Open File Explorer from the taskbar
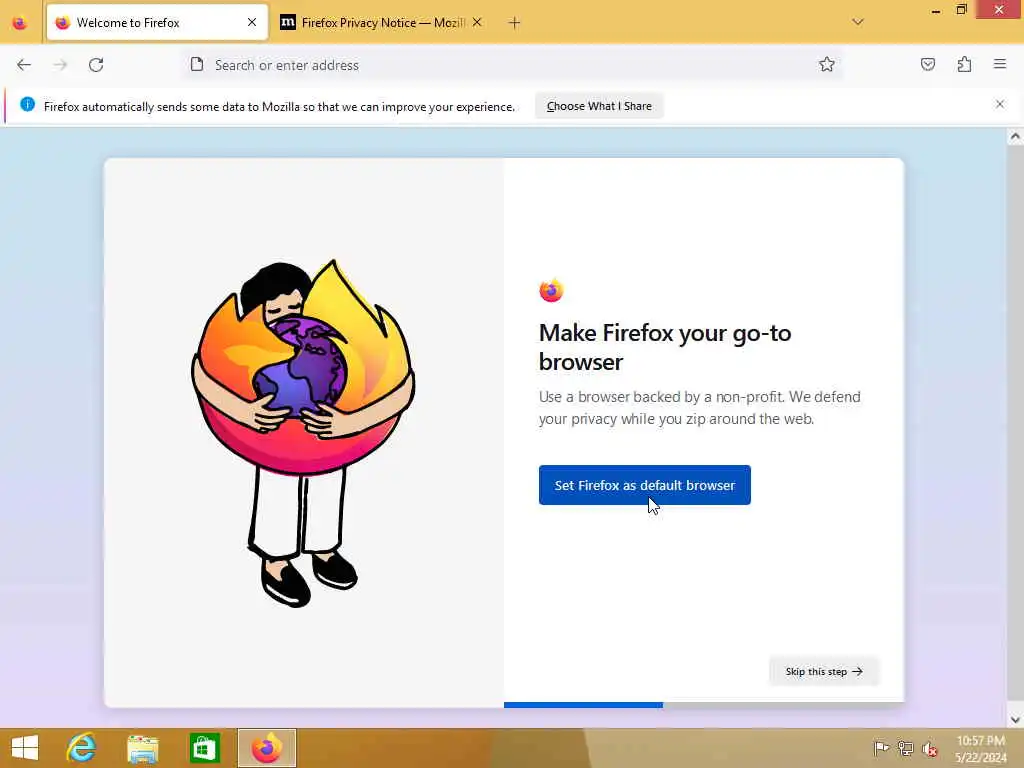 142,748
